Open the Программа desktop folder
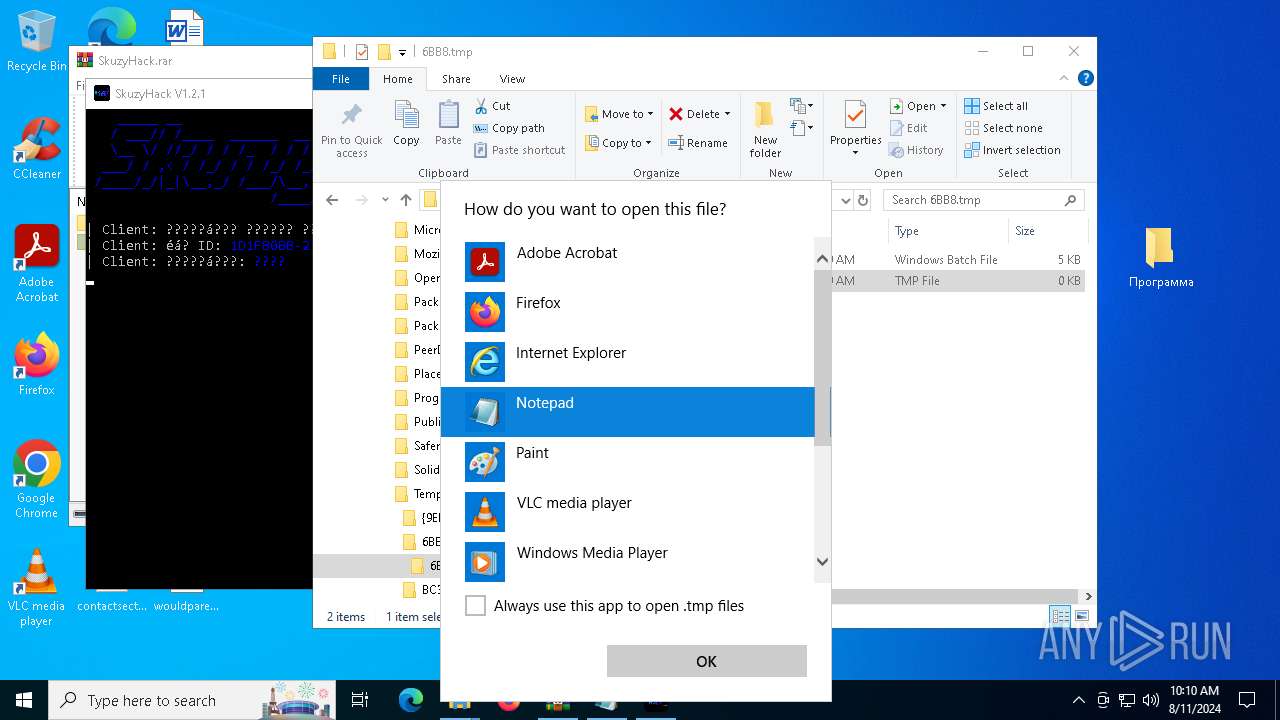Screen dimensions: 1280x720 1161,258
